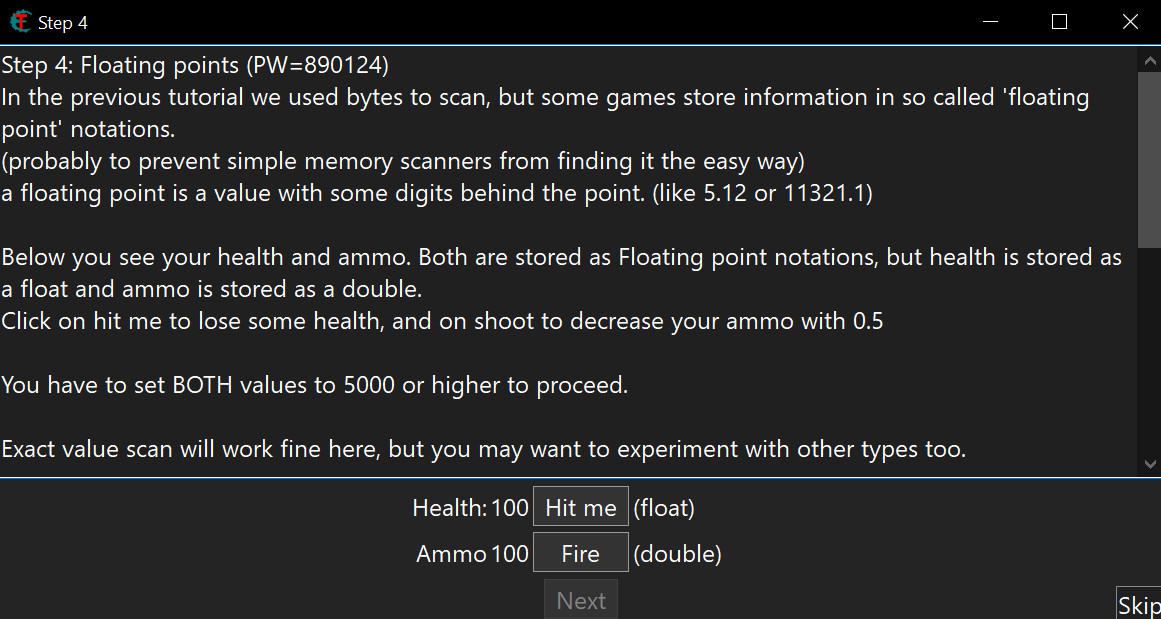Click the Cheat Engine icon in title bar

[x=20, y=22]
